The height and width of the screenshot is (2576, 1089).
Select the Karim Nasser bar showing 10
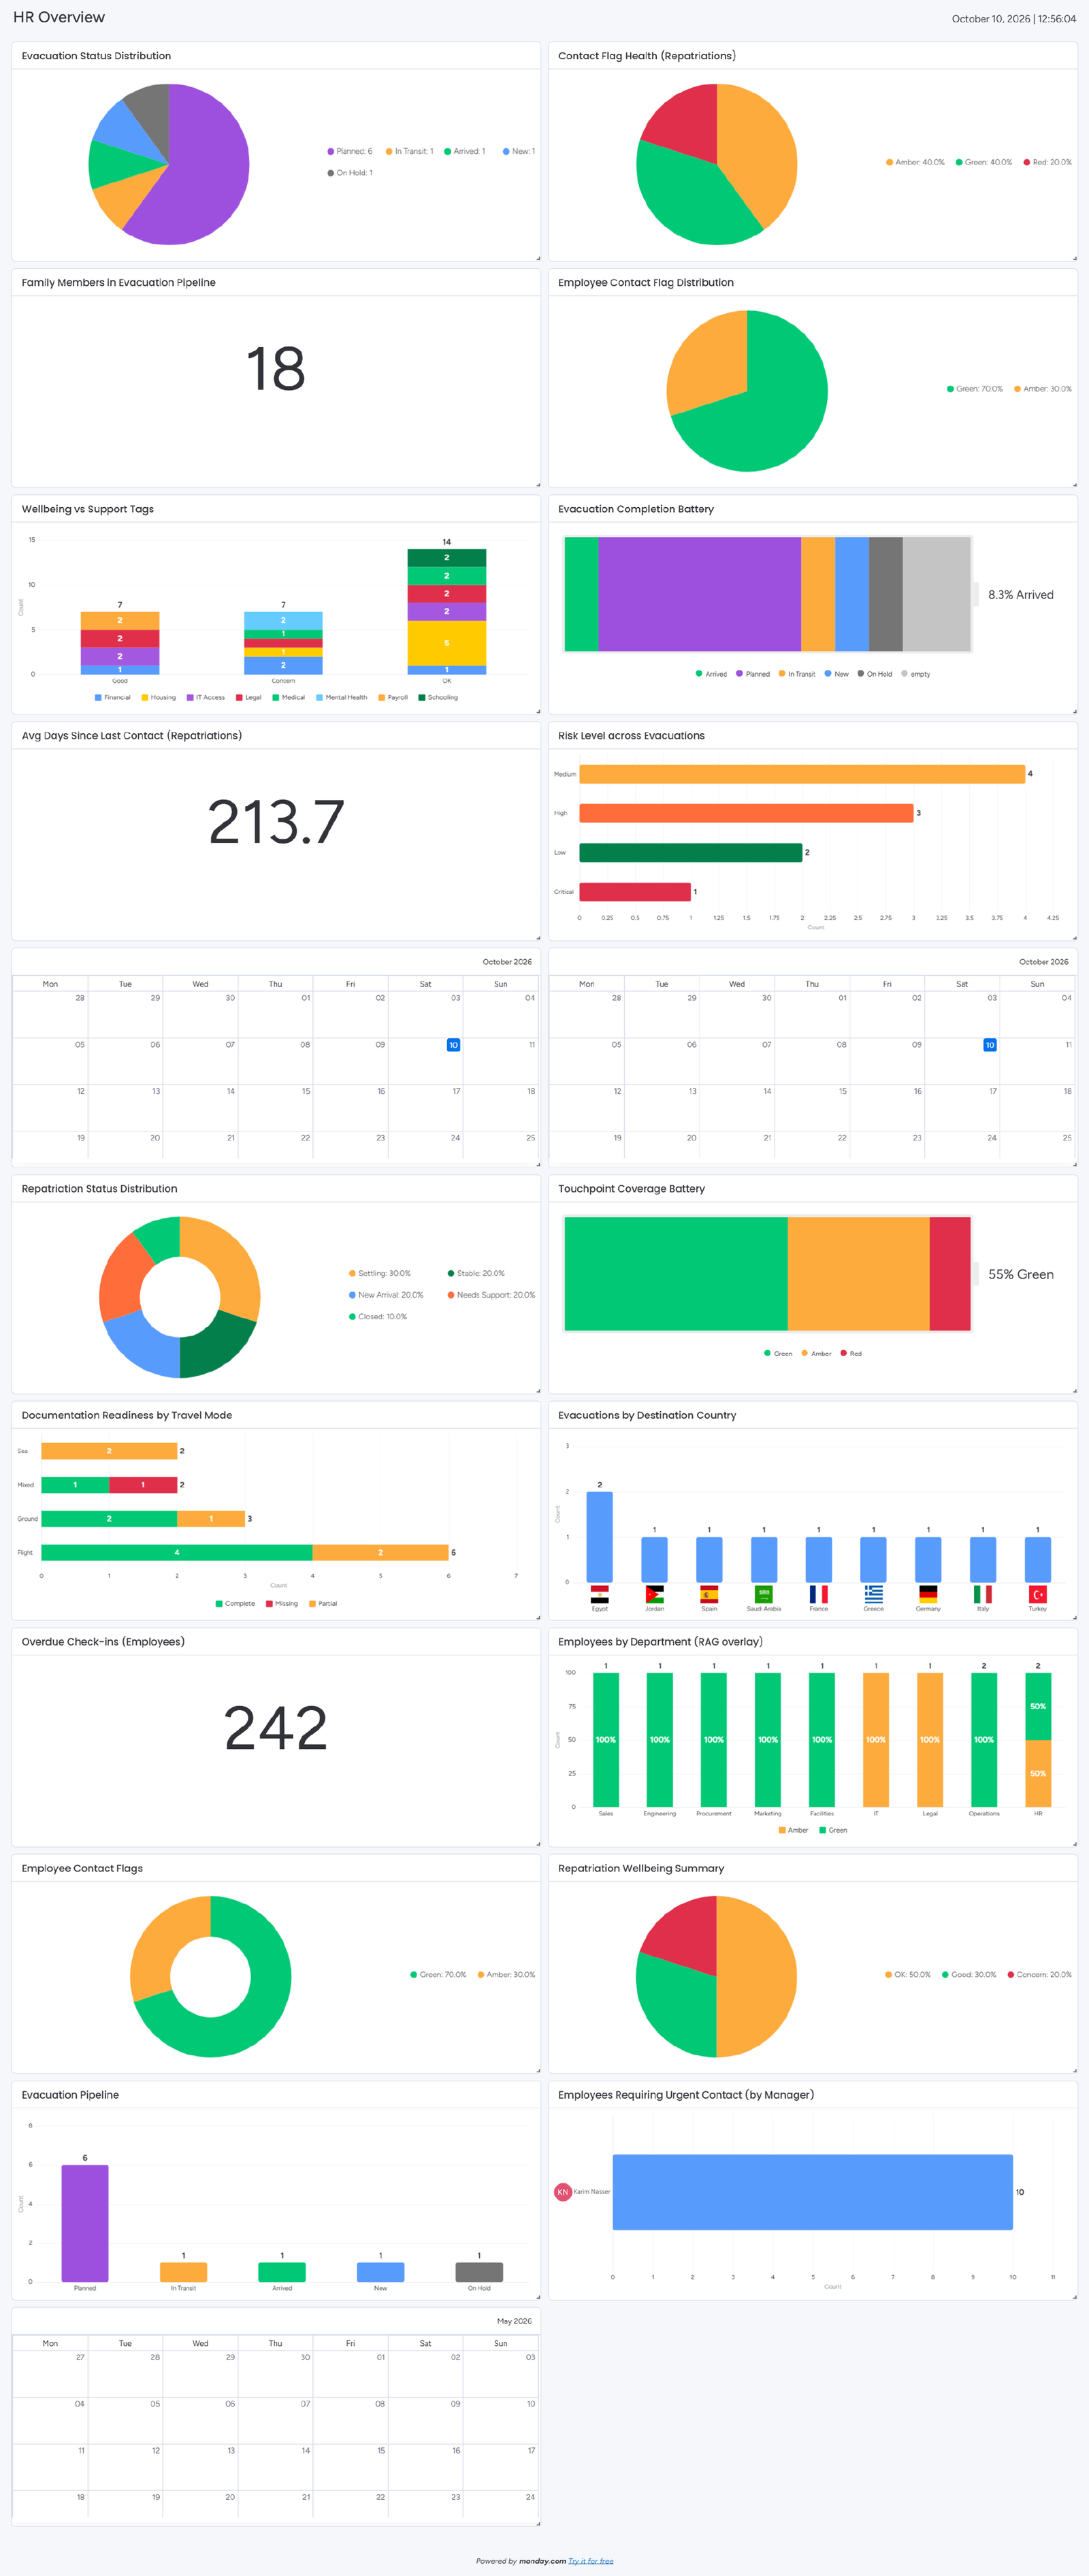tap(812, 2191)
